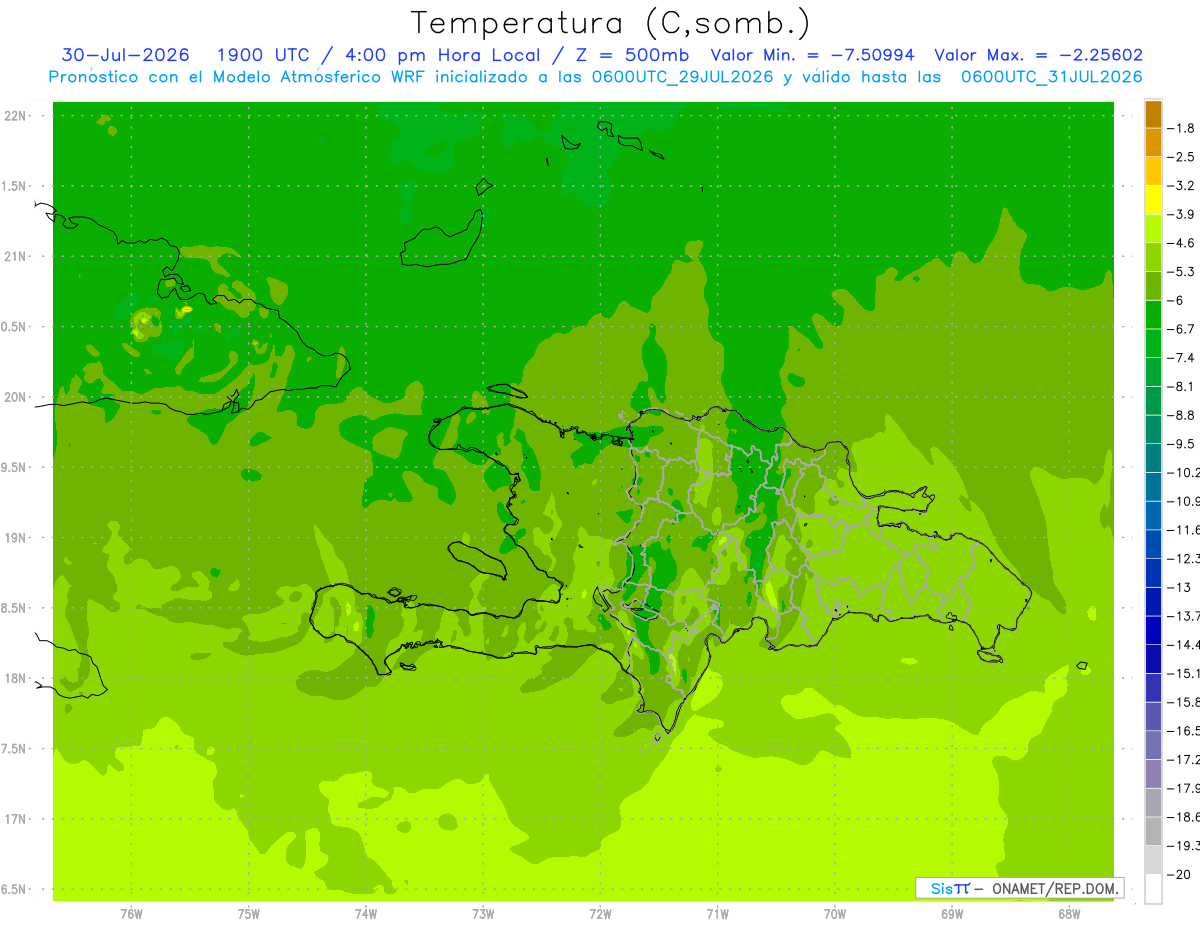Click the '-6.7' legend value

point(1181,329)
